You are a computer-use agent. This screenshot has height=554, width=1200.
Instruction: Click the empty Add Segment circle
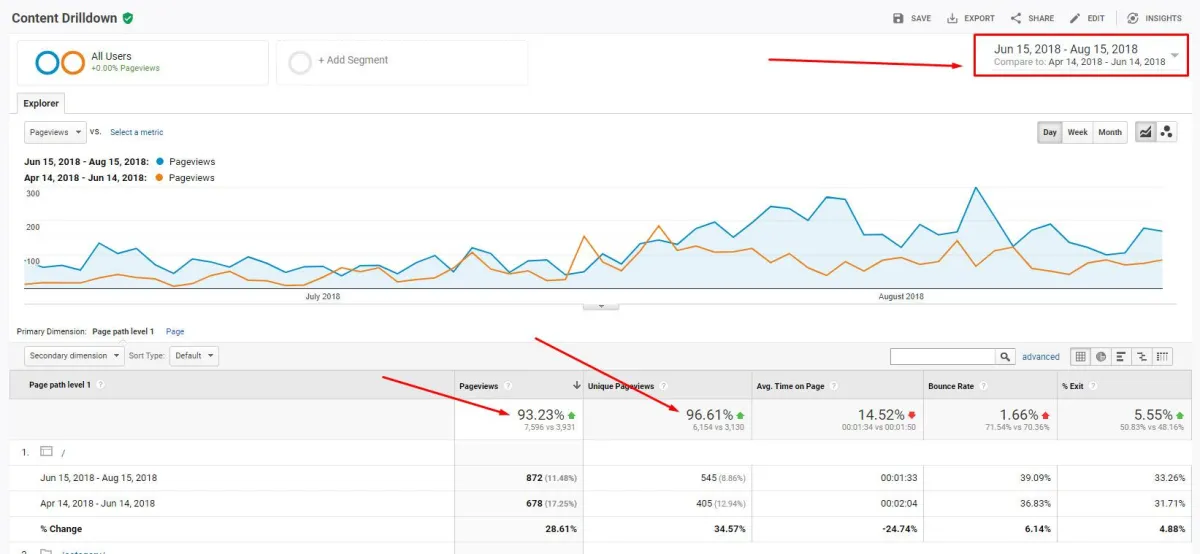(x=299, y=63)
